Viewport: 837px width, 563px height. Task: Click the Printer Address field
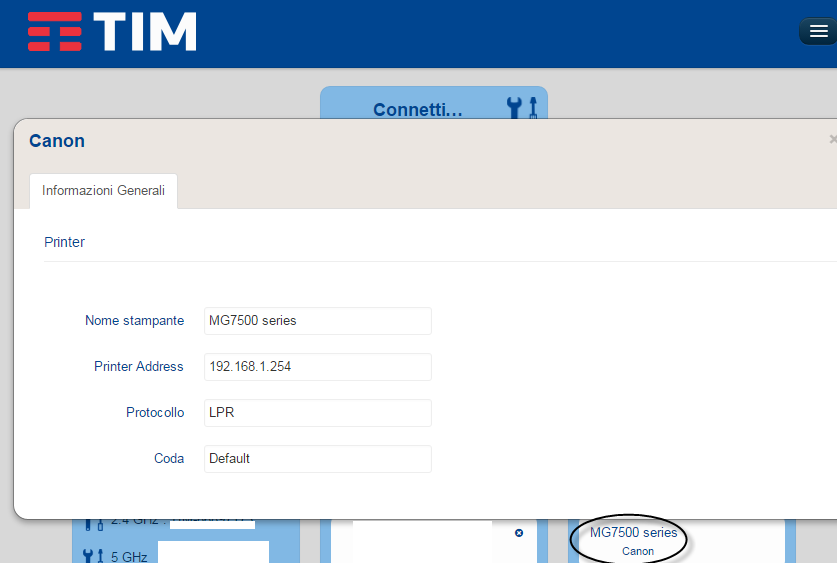pos(318,367)
